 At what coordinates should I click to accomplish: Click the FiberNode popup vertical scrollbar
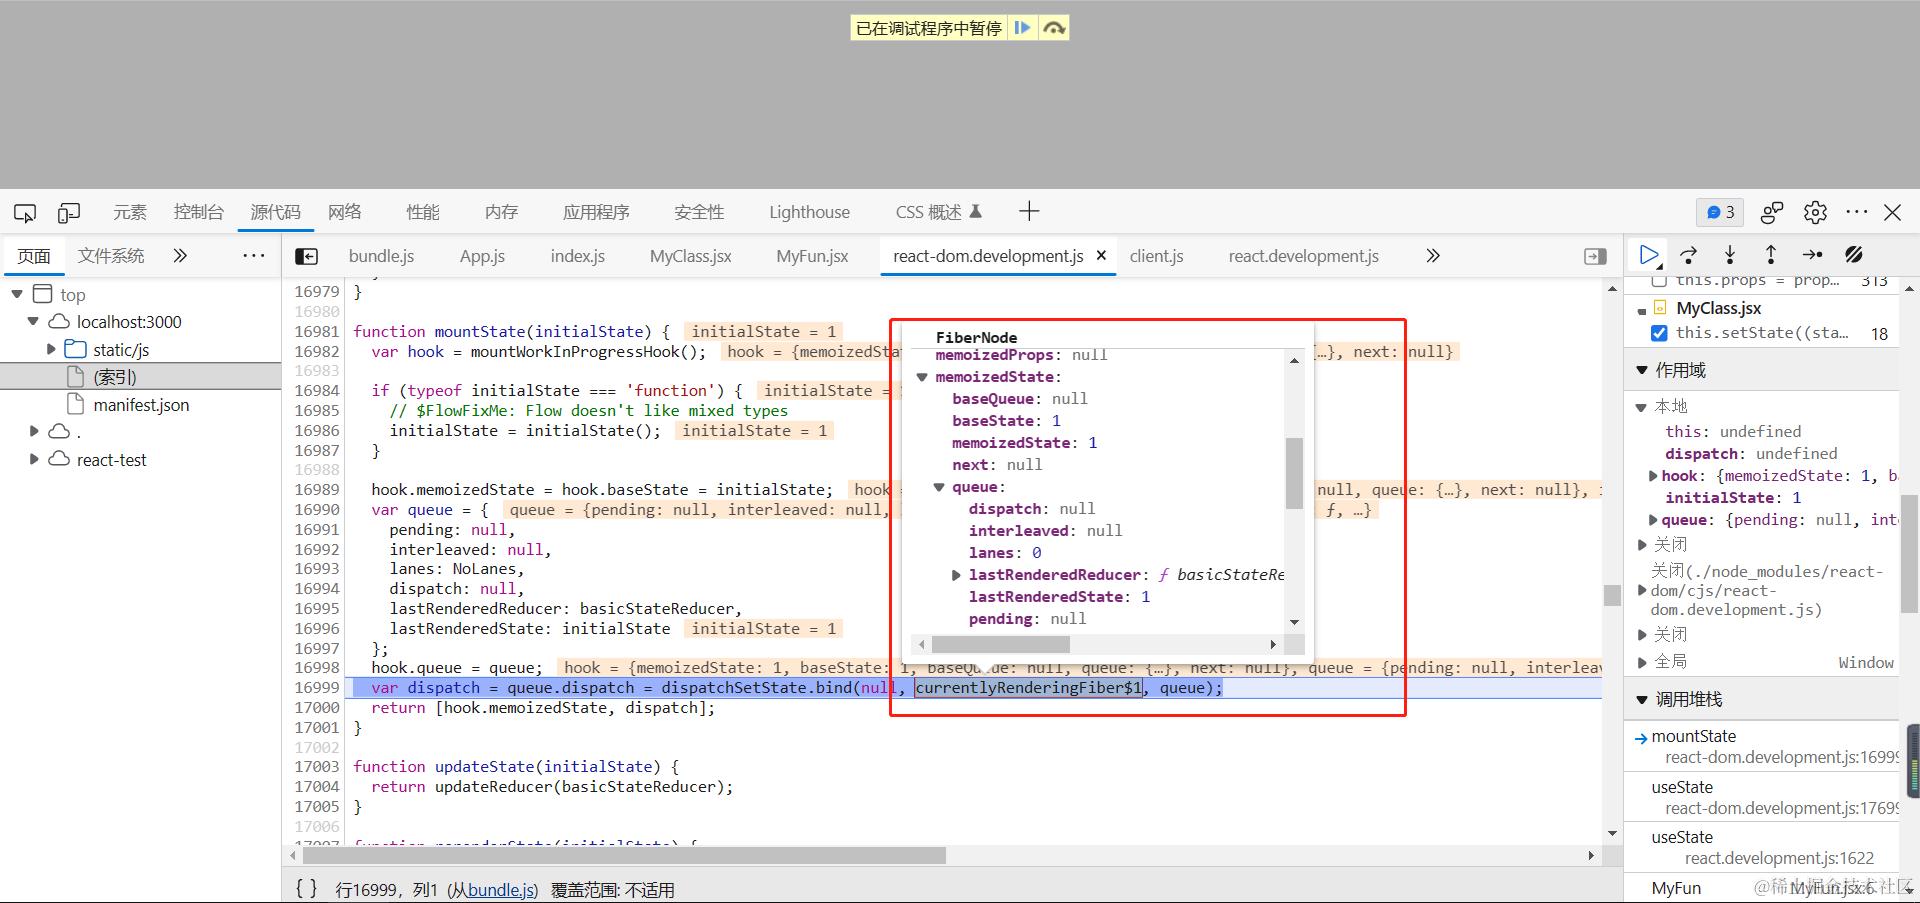pos(1294,473)
